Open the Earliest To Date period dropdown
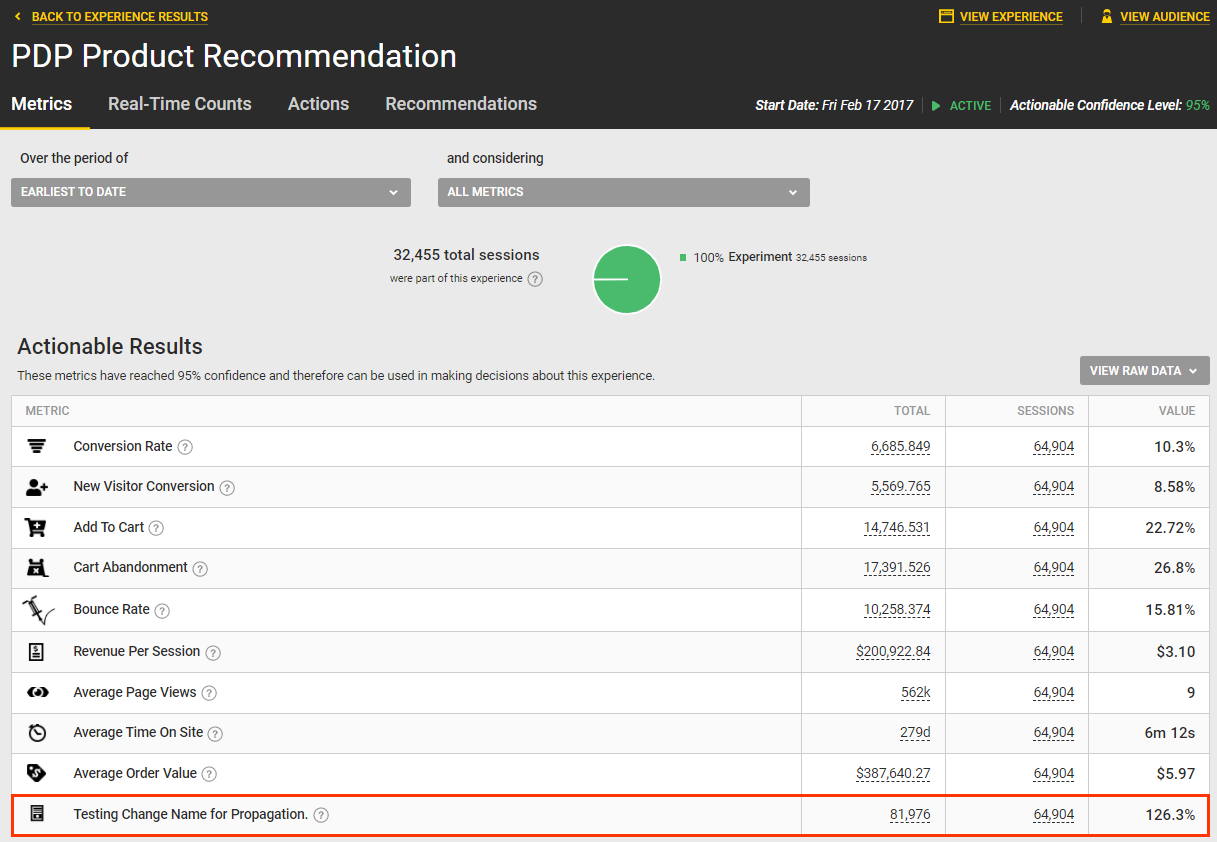 pos(211,192)
